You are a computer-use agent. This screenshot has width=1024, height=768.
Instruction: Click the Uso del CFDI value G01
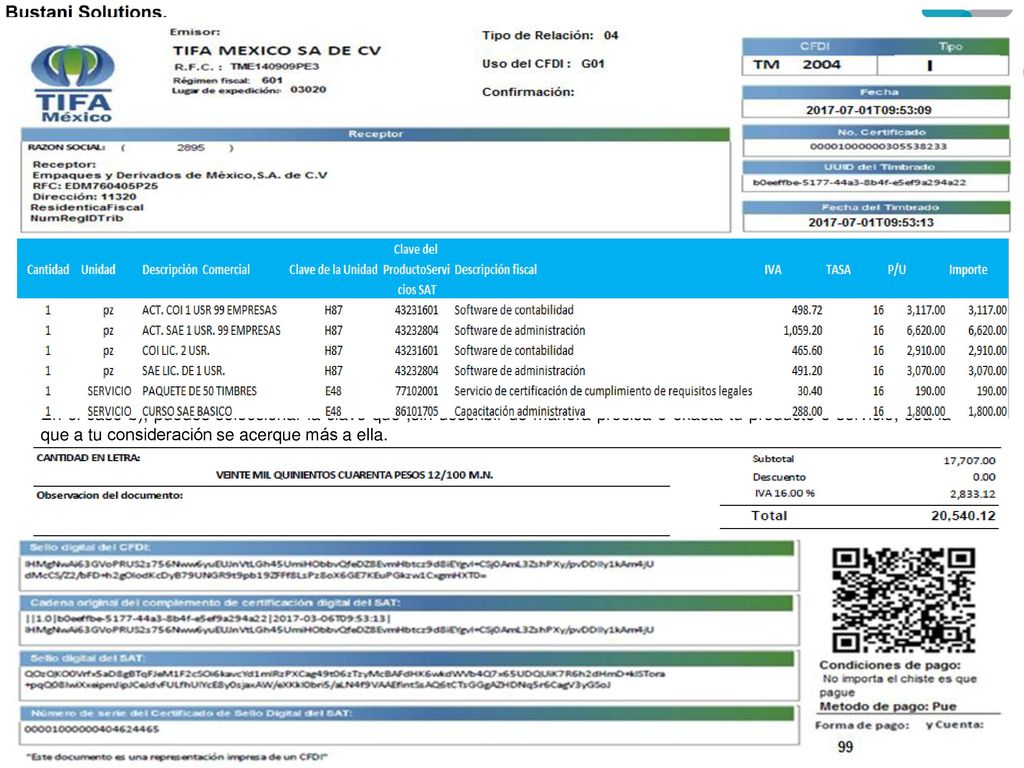coord(593,63)
